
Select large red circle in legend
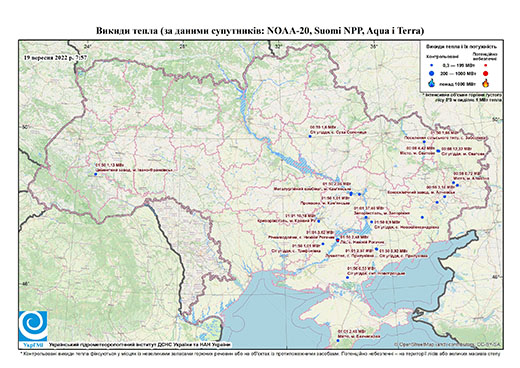(x=485, y=74)
